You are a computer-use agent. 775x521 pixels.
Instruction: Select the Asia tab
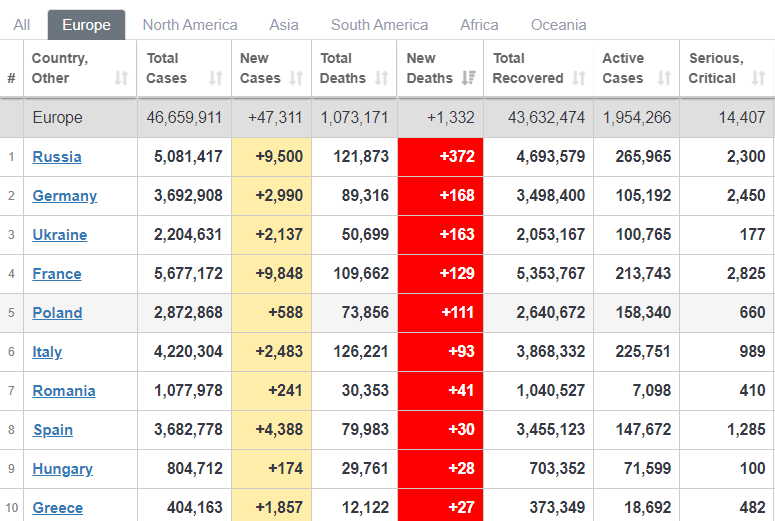click(x=284, y=25)
